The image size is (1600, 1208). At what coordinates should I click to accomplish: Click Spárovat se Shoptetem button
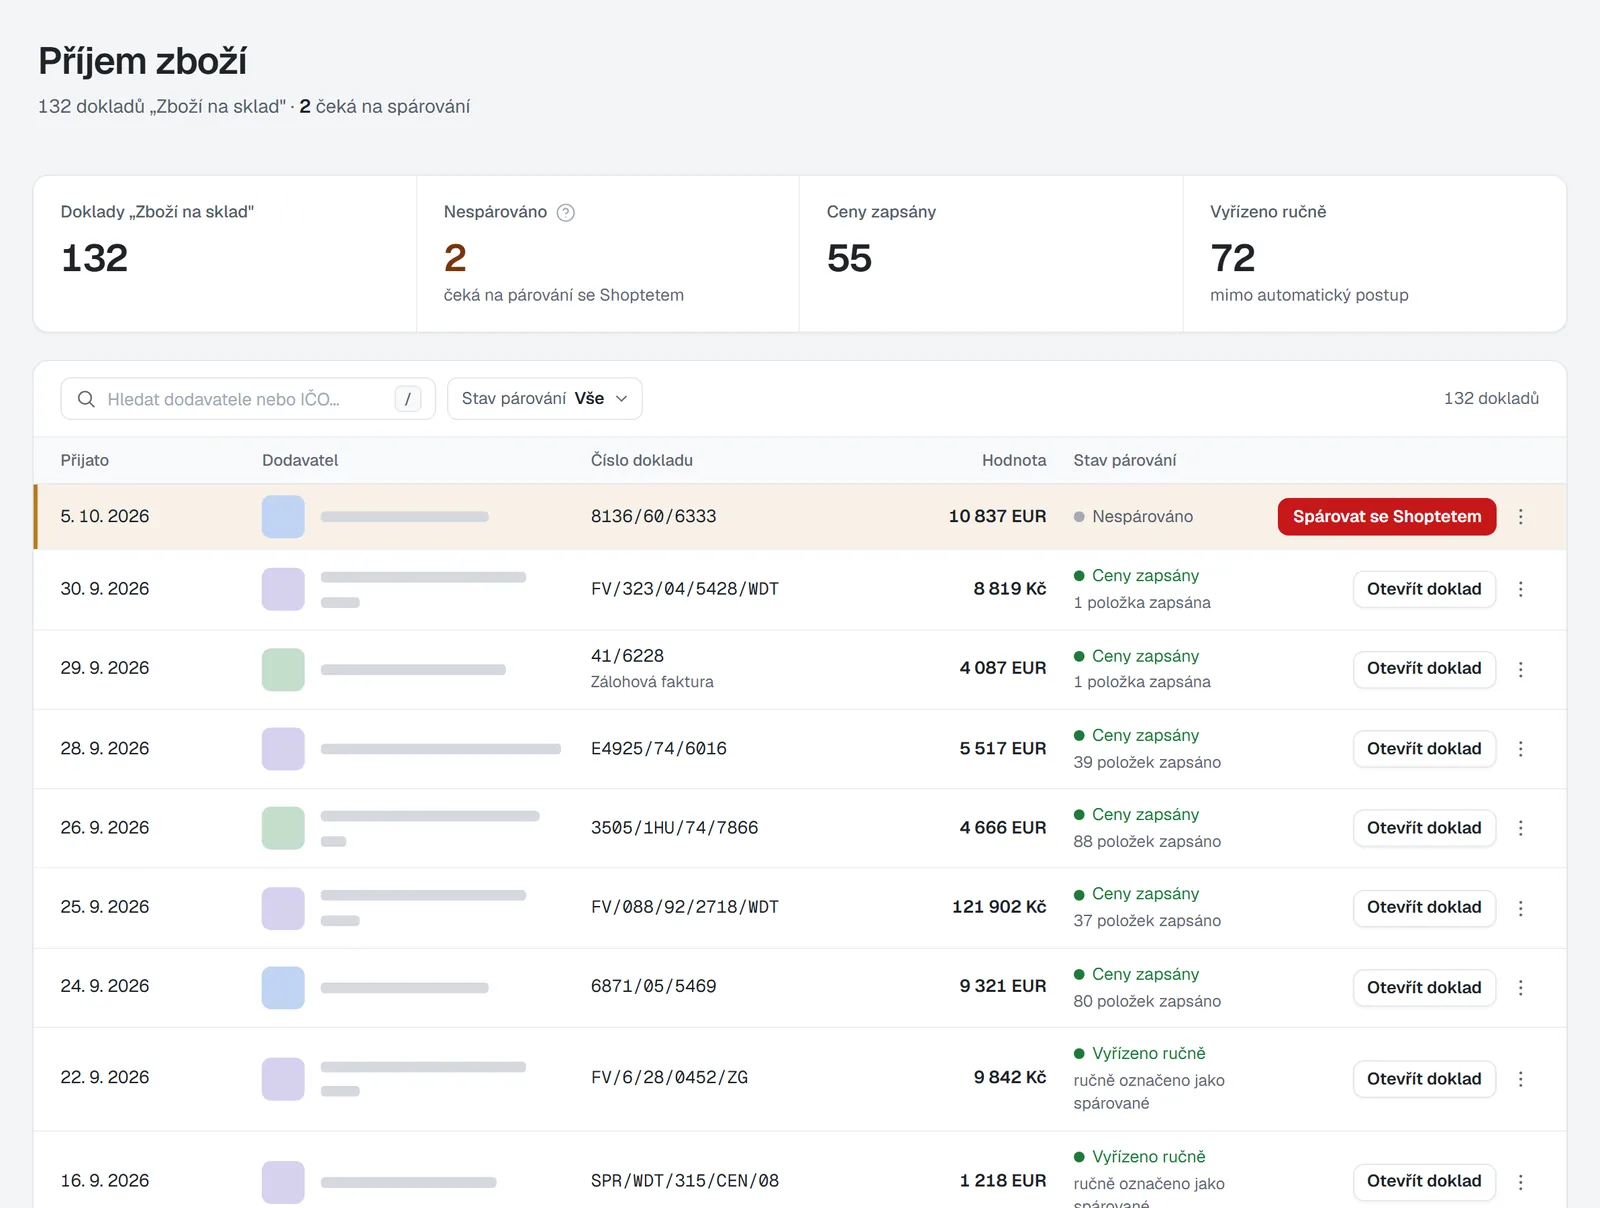1387,517
